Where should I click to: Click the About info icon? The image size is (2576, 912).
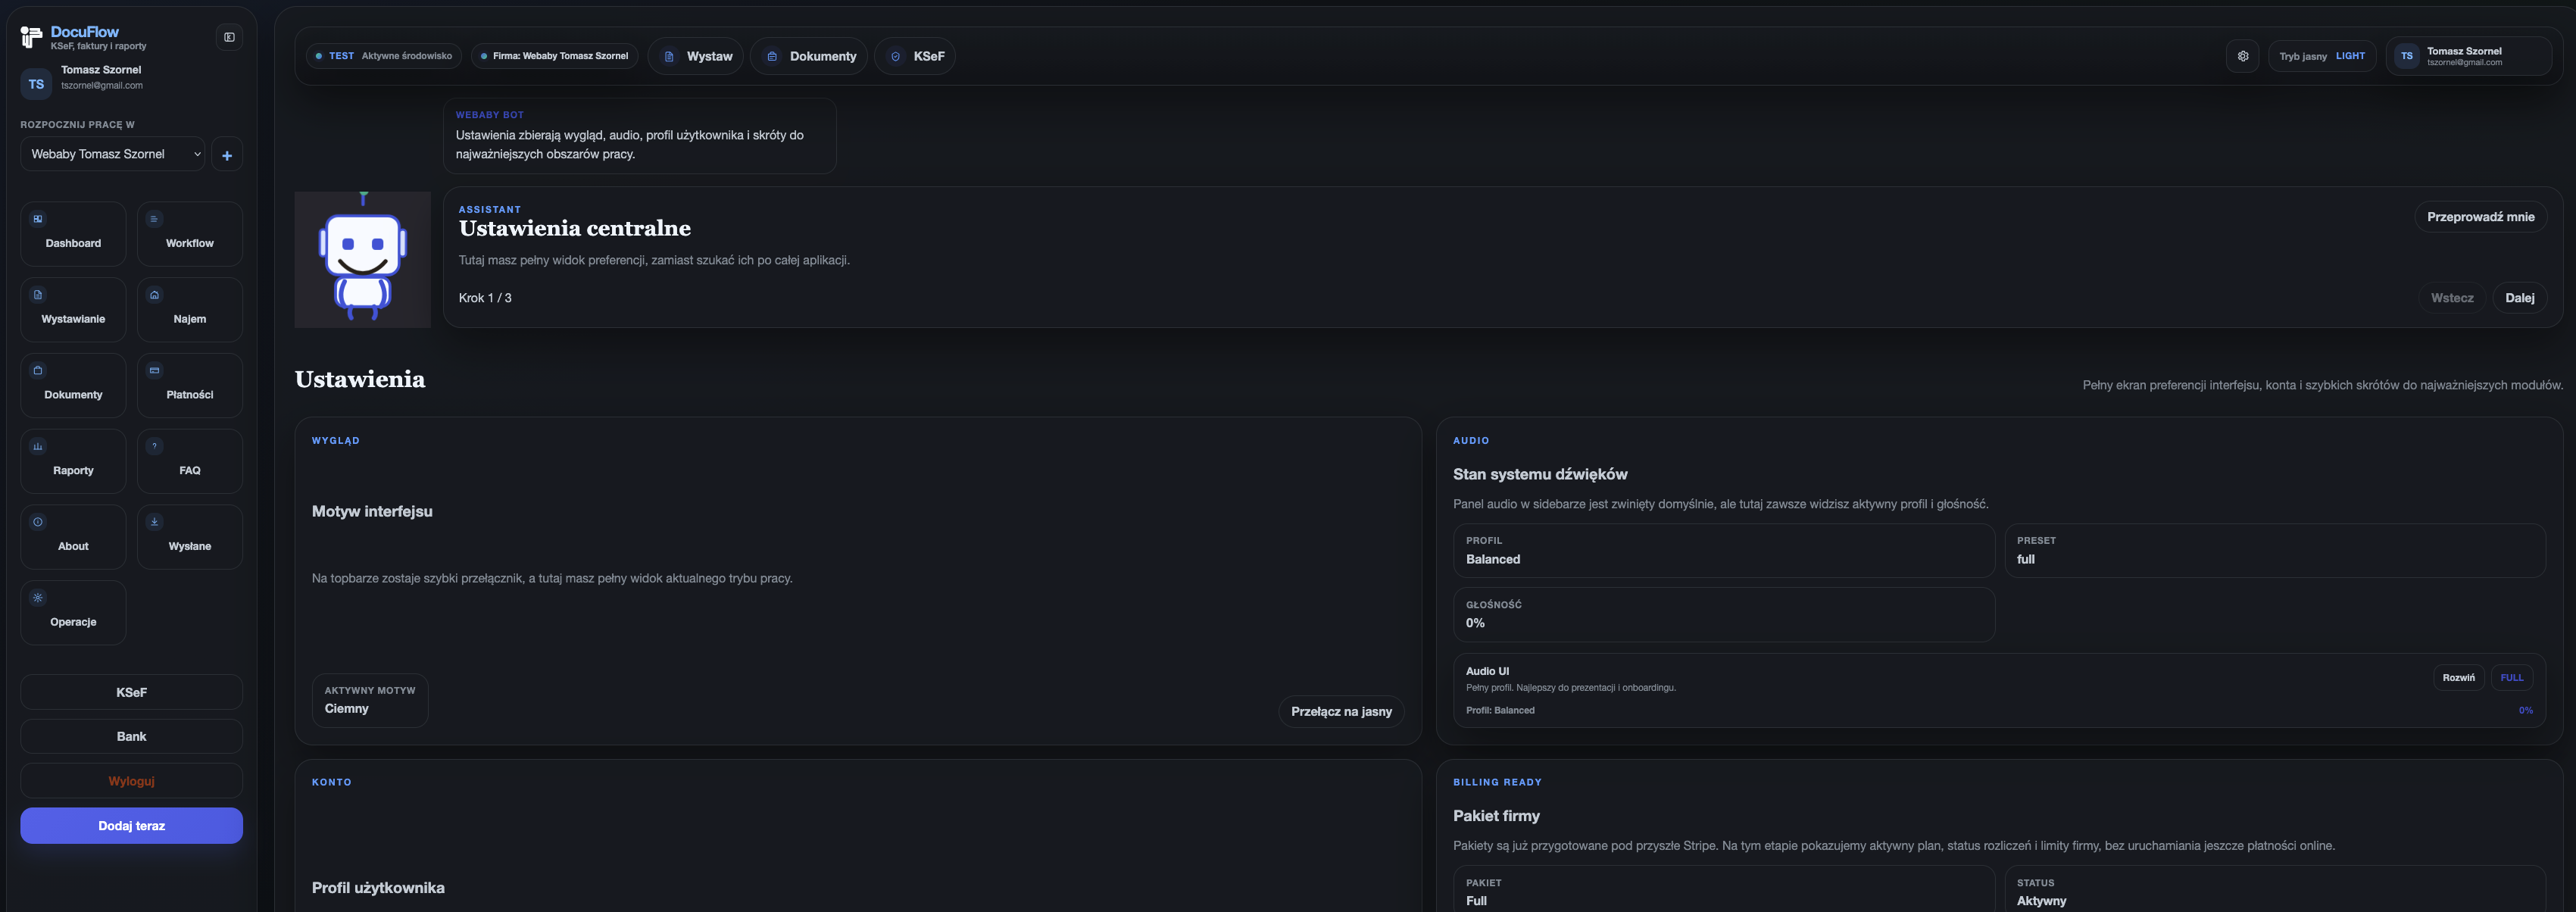(x=38, y=522)
